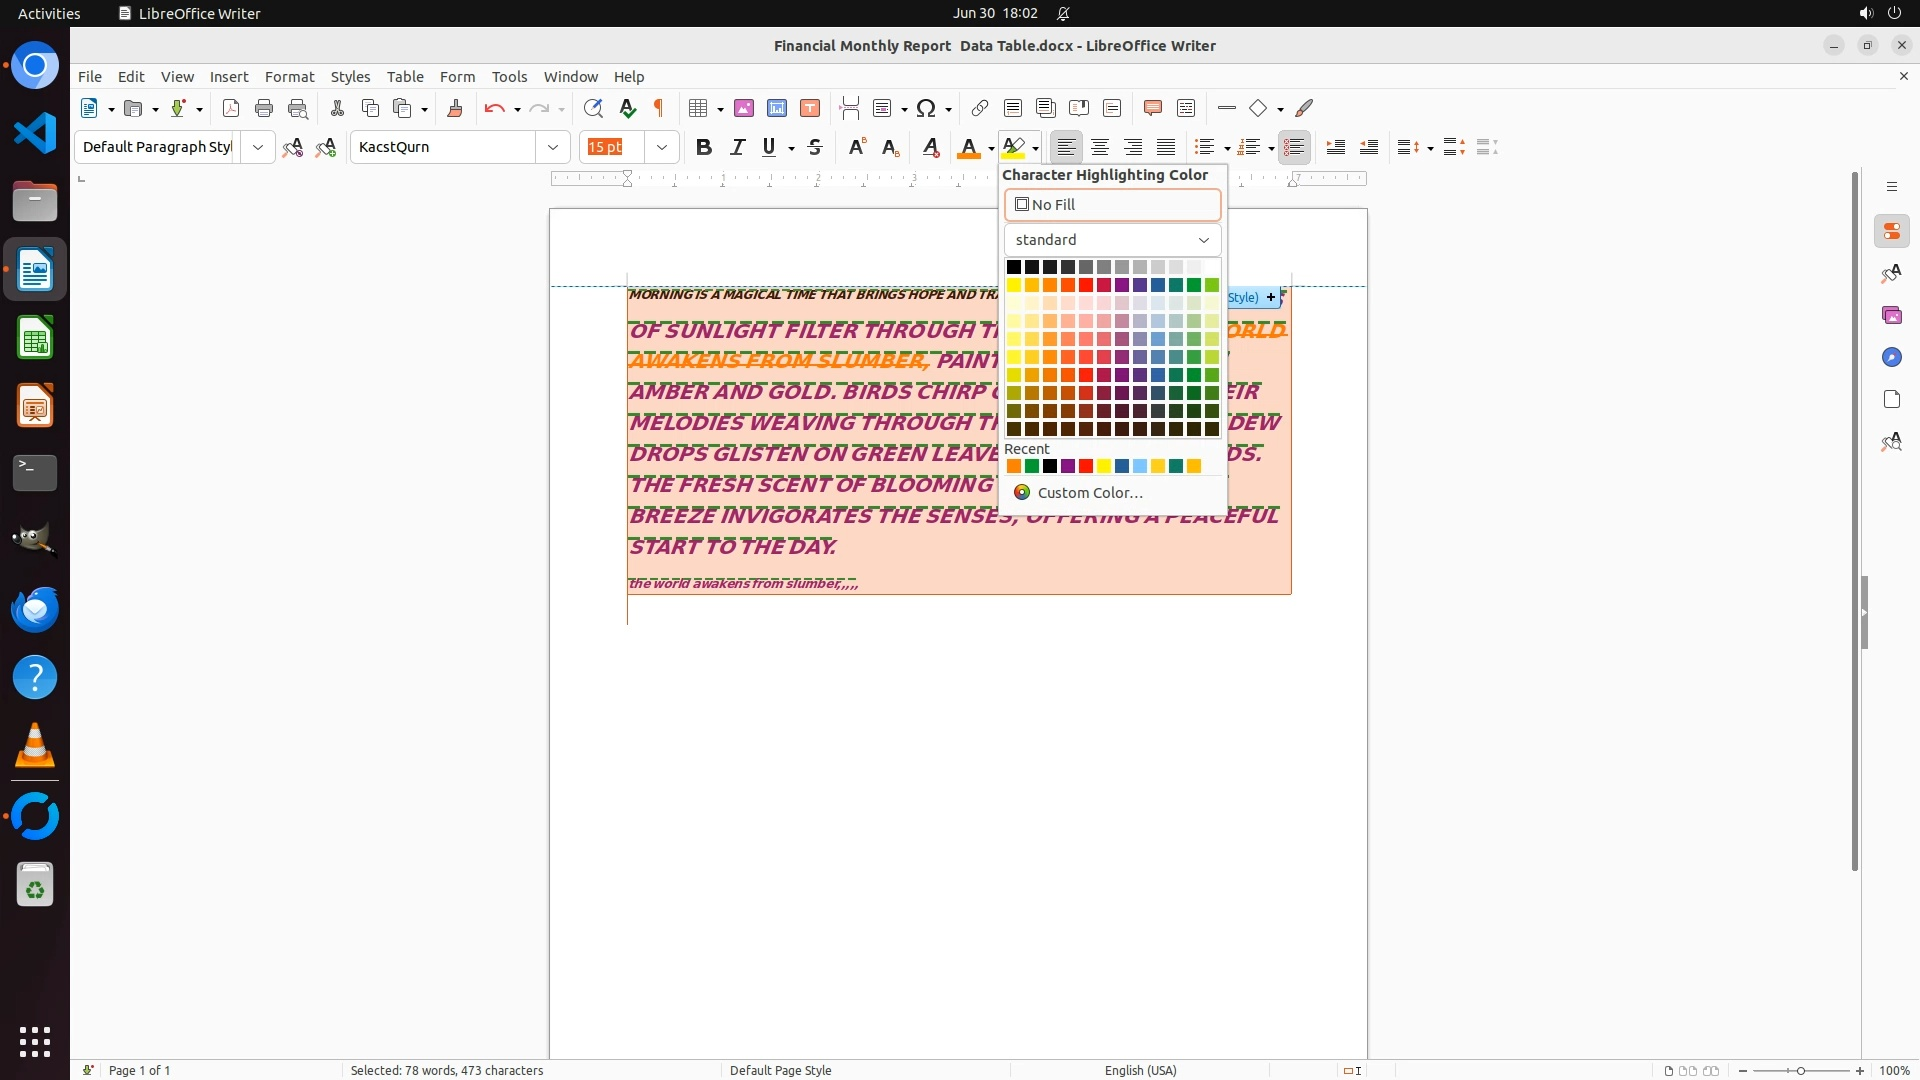Open the Format menu
The width and height of the screenshot is (1920, 1080).
(289, 77)
